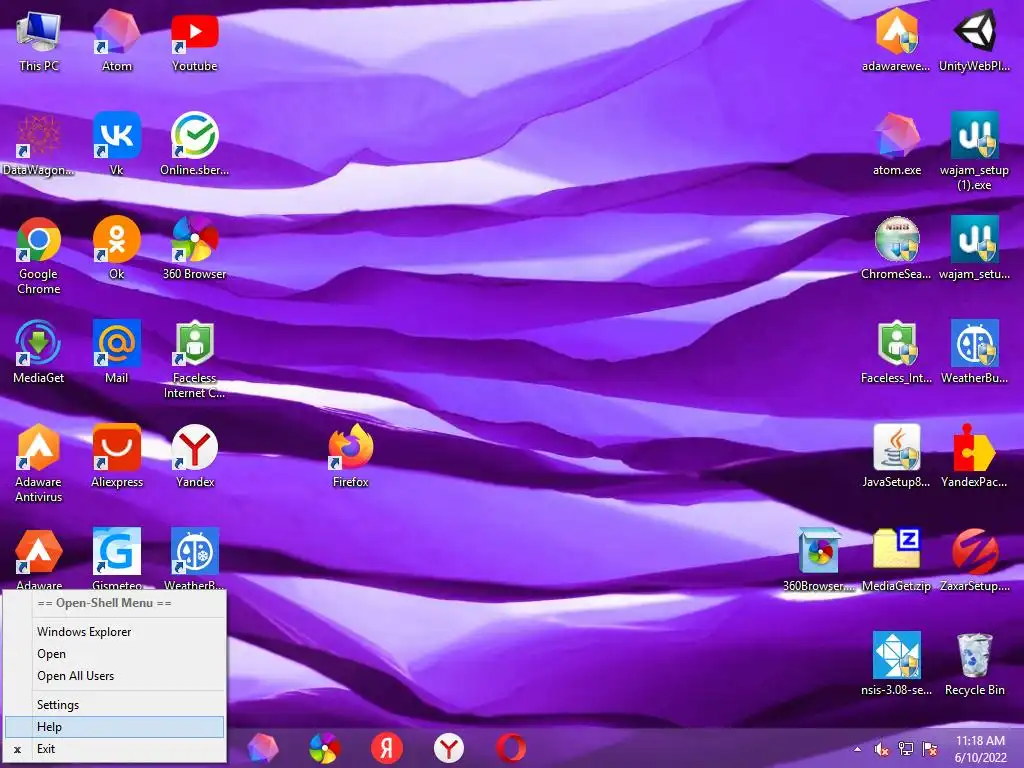The image size is (1024, 768).
Task: Click the Aliexpress shortcut icon
Action: [x=116, y=456]
